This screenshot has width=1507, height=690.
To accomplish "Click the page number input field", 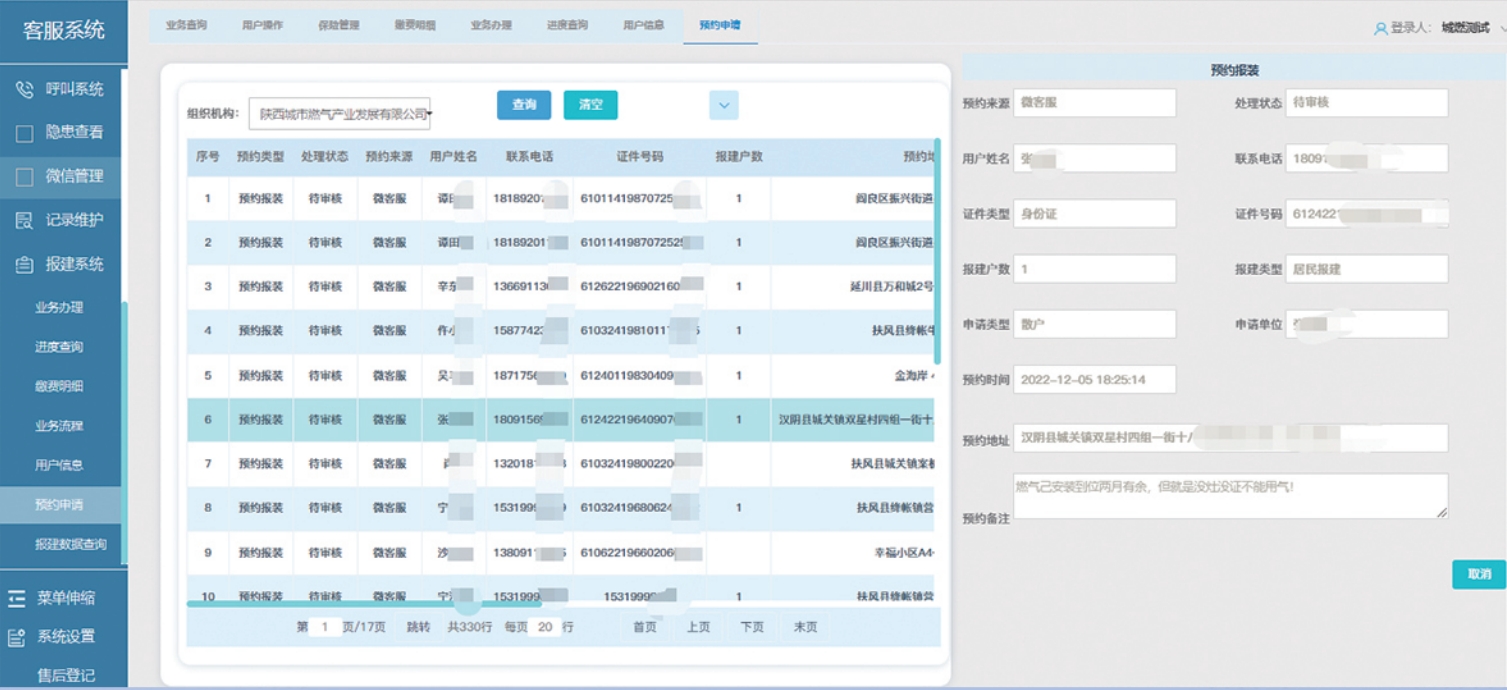I will point(325,627).
